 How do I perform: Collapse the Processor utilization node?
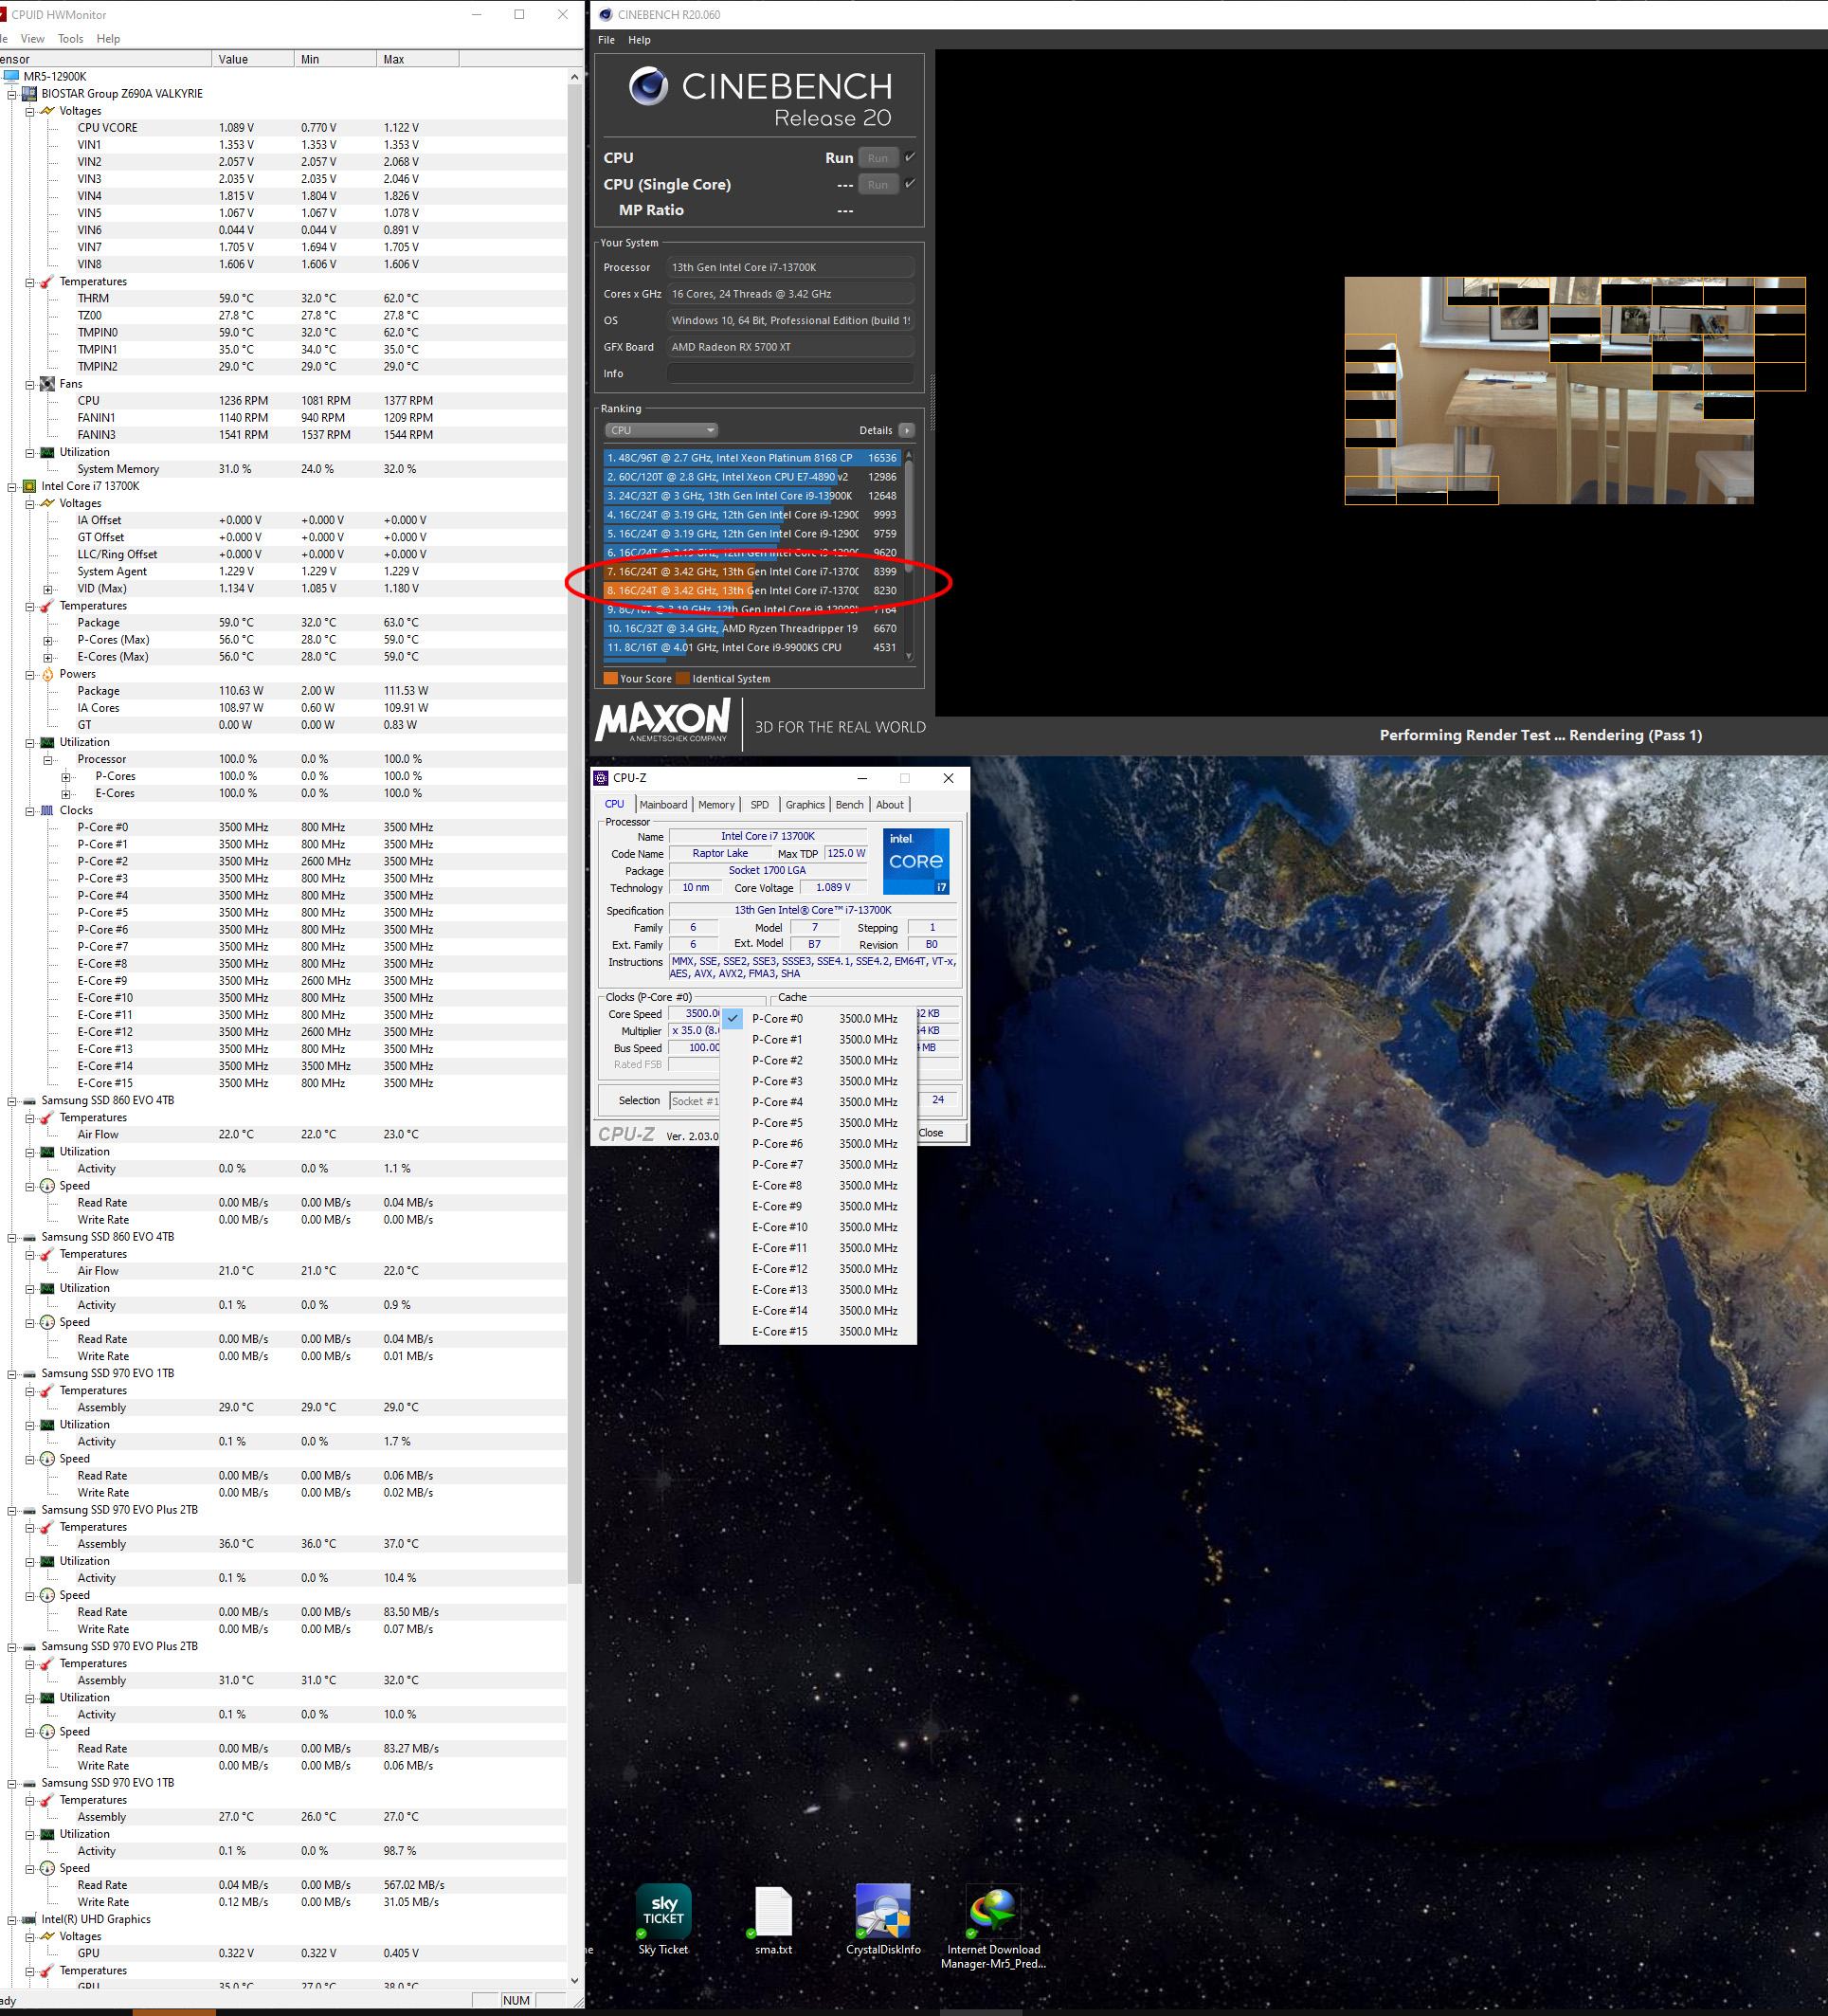click(x=48, y=760)
